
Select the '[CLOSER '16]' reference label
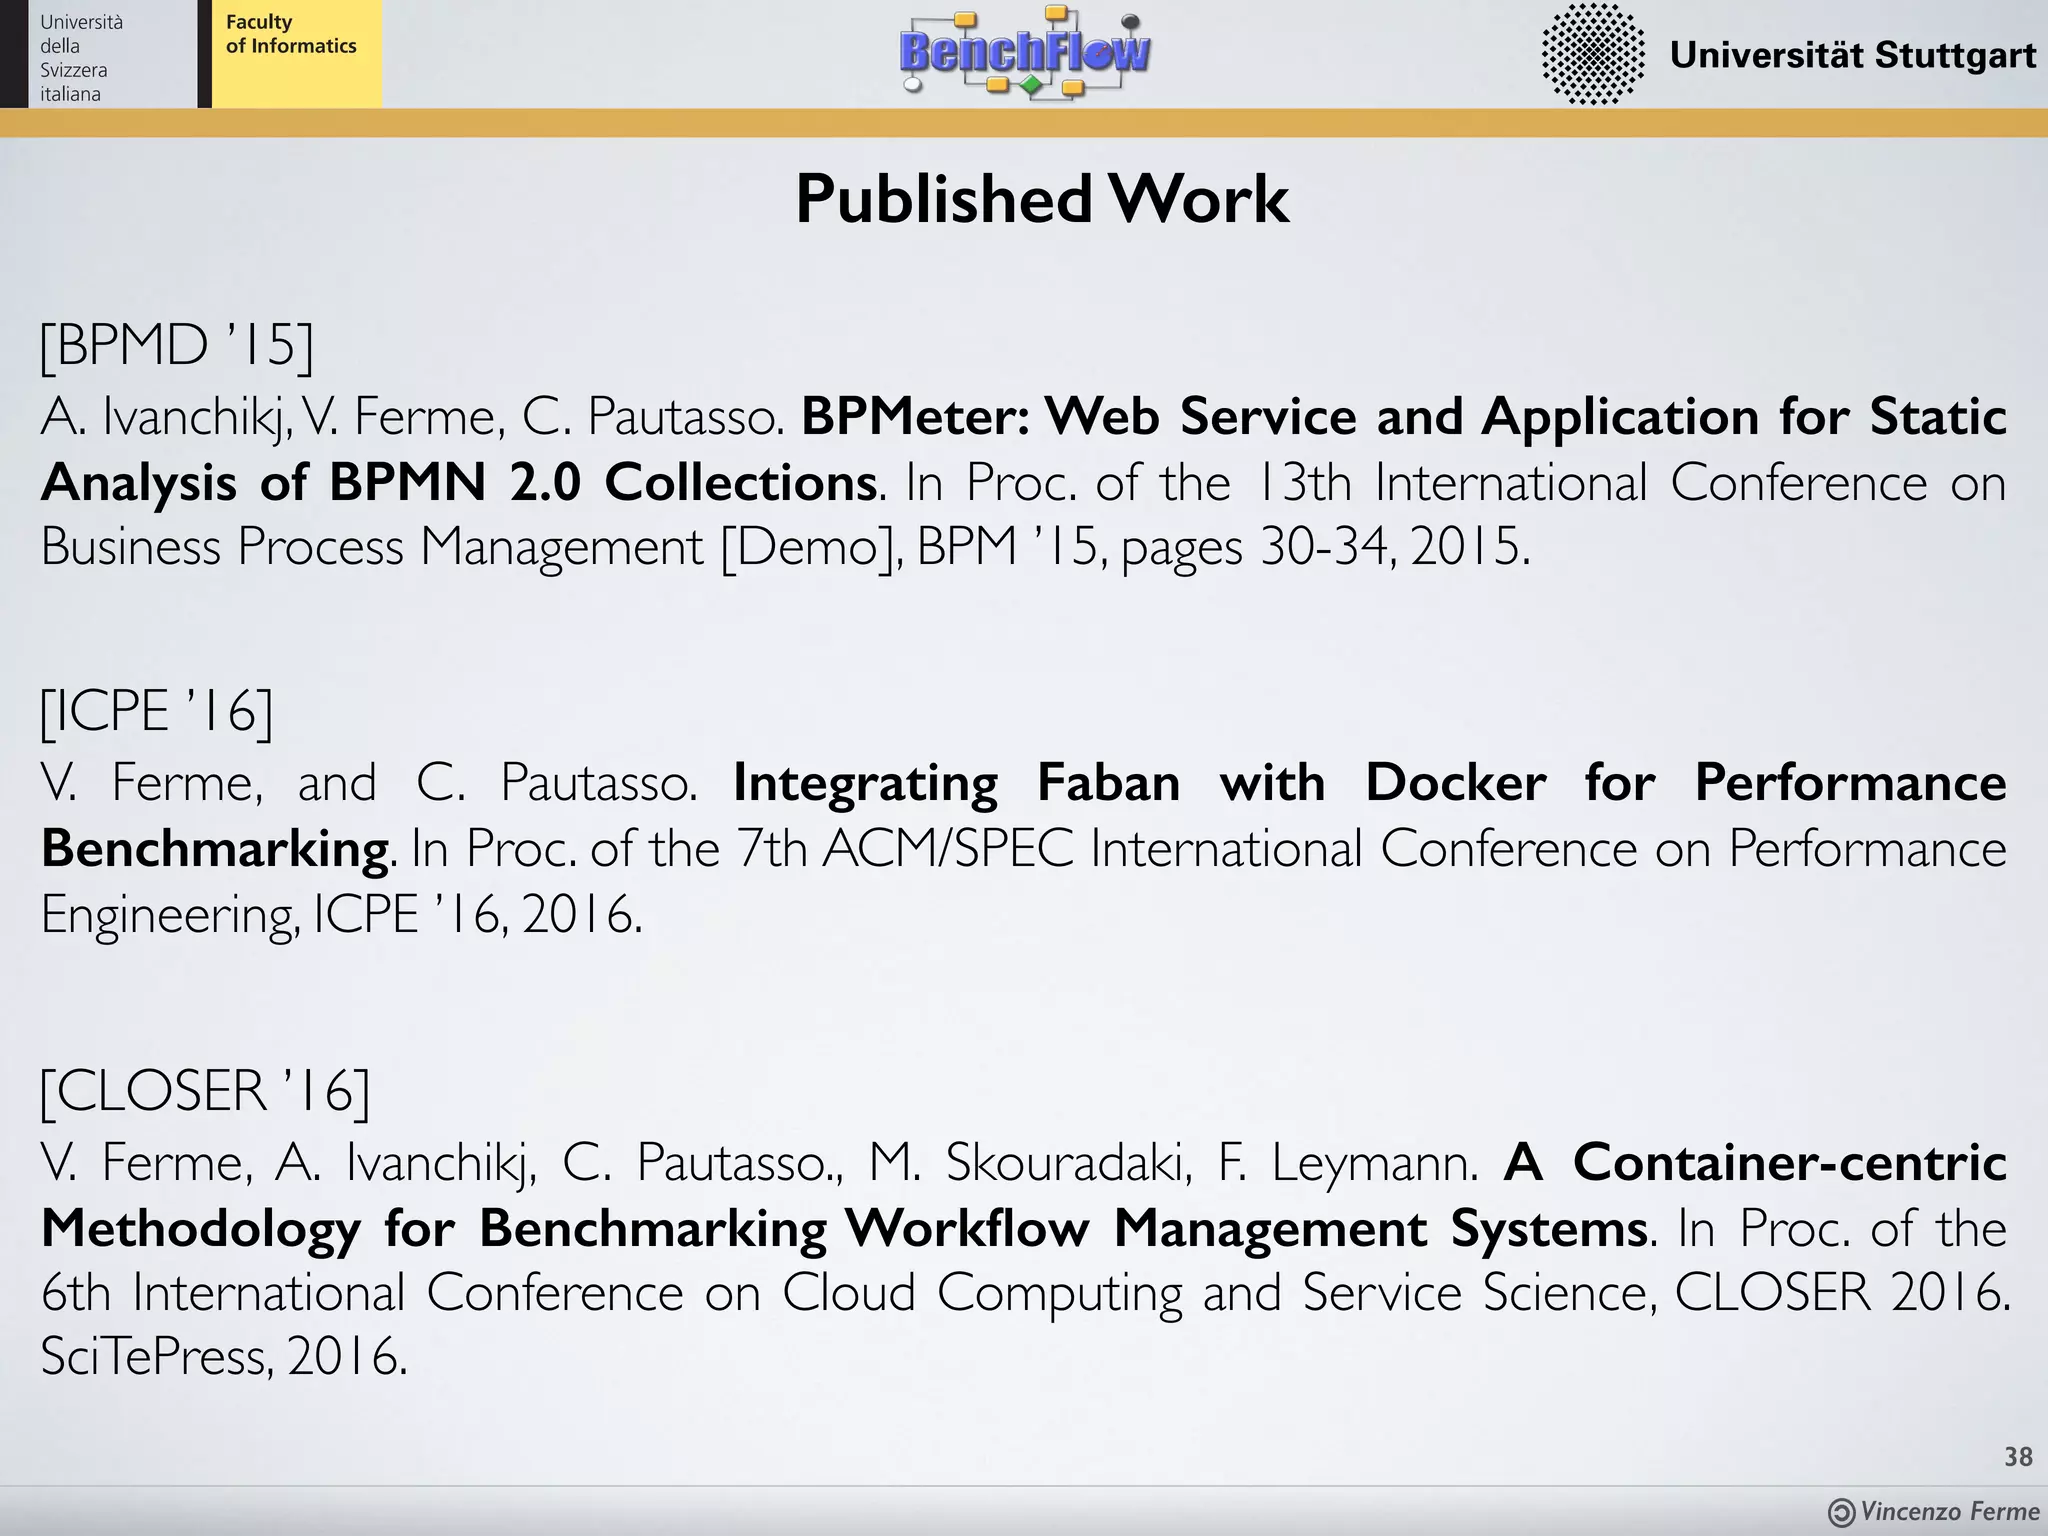click(x=205, y=1091)
